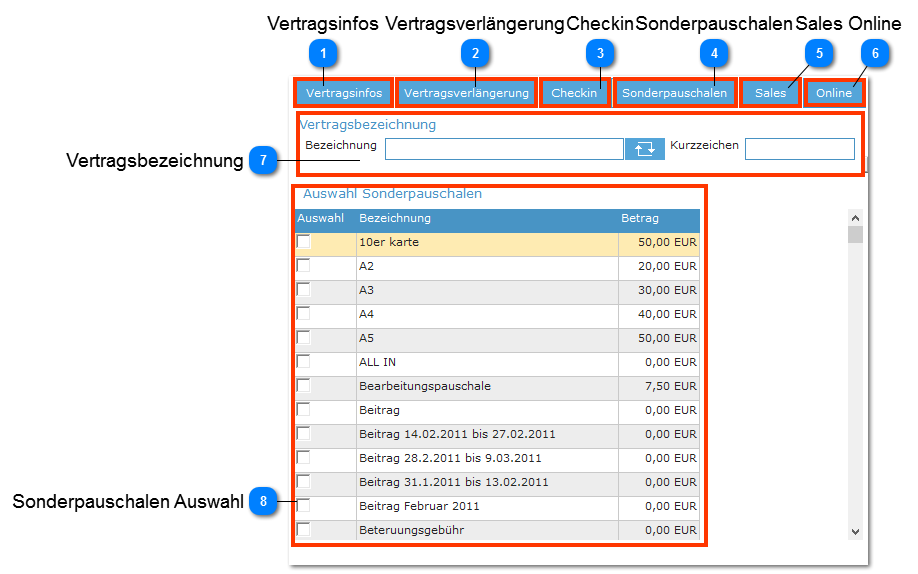Select the A5 row name
The height and width of the screenshot is (574, 918).
(x=366, y=339)
